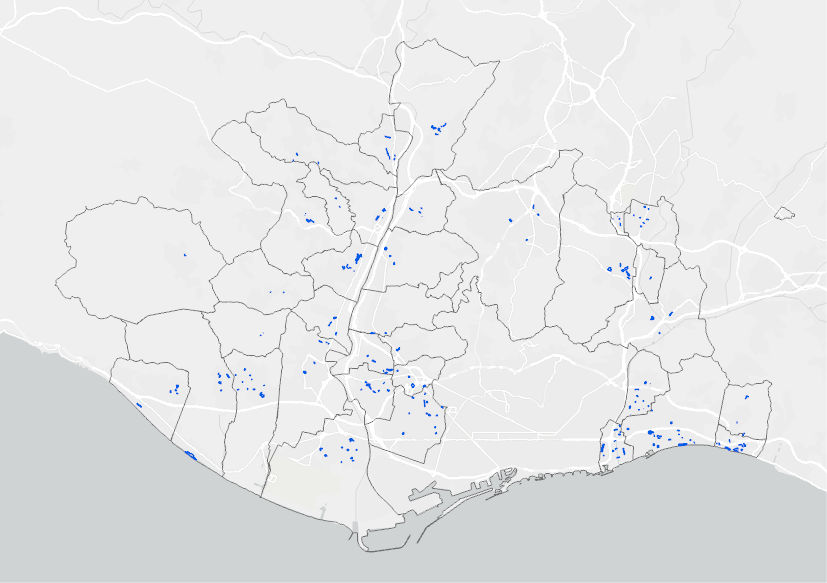Click the blue marker group beside the port
This screenshot has width=827, height=583.
[338, 448]
